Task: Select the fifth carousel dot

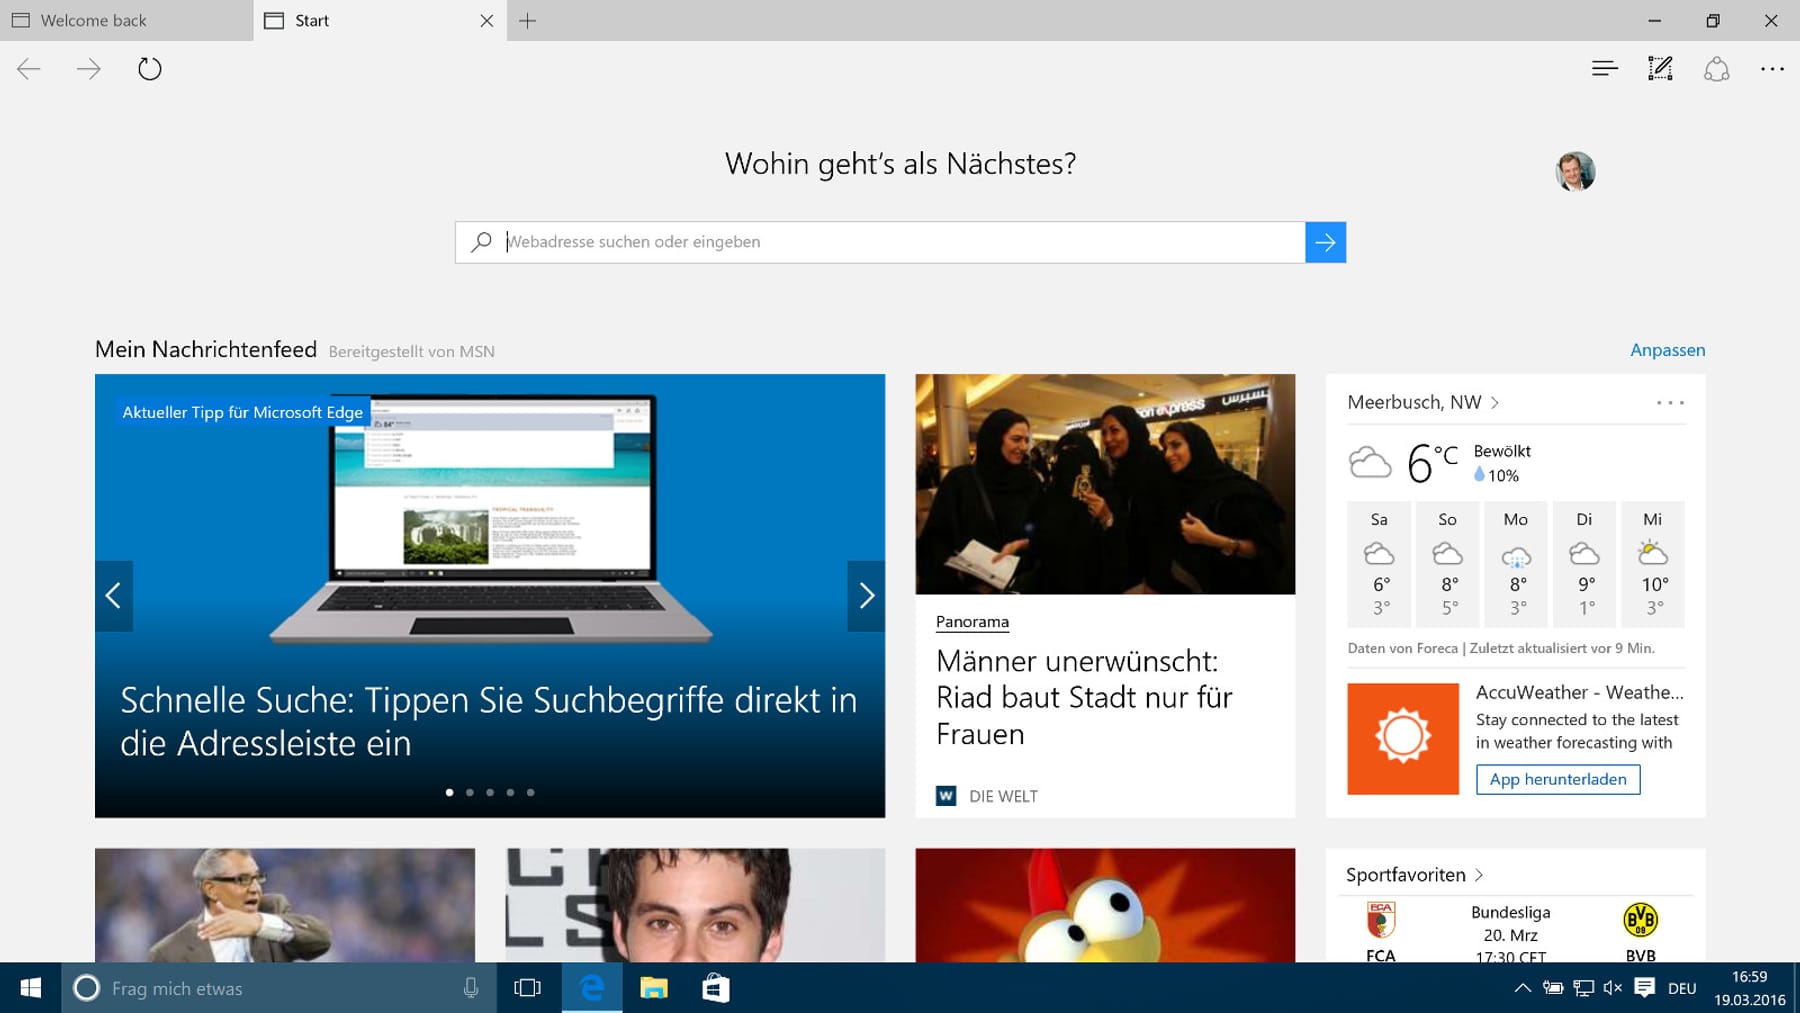Action: click(x=531, y=792)
